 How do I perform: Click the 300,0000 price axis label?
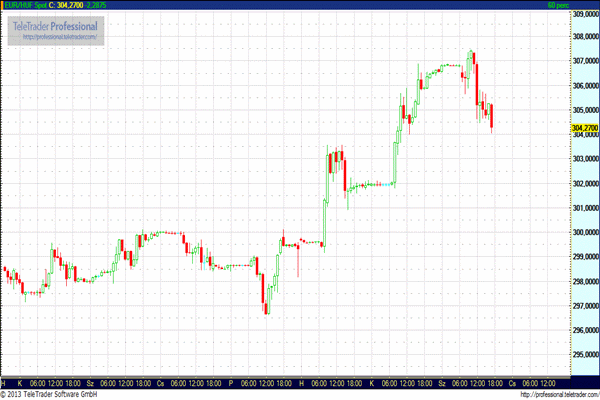584,233
